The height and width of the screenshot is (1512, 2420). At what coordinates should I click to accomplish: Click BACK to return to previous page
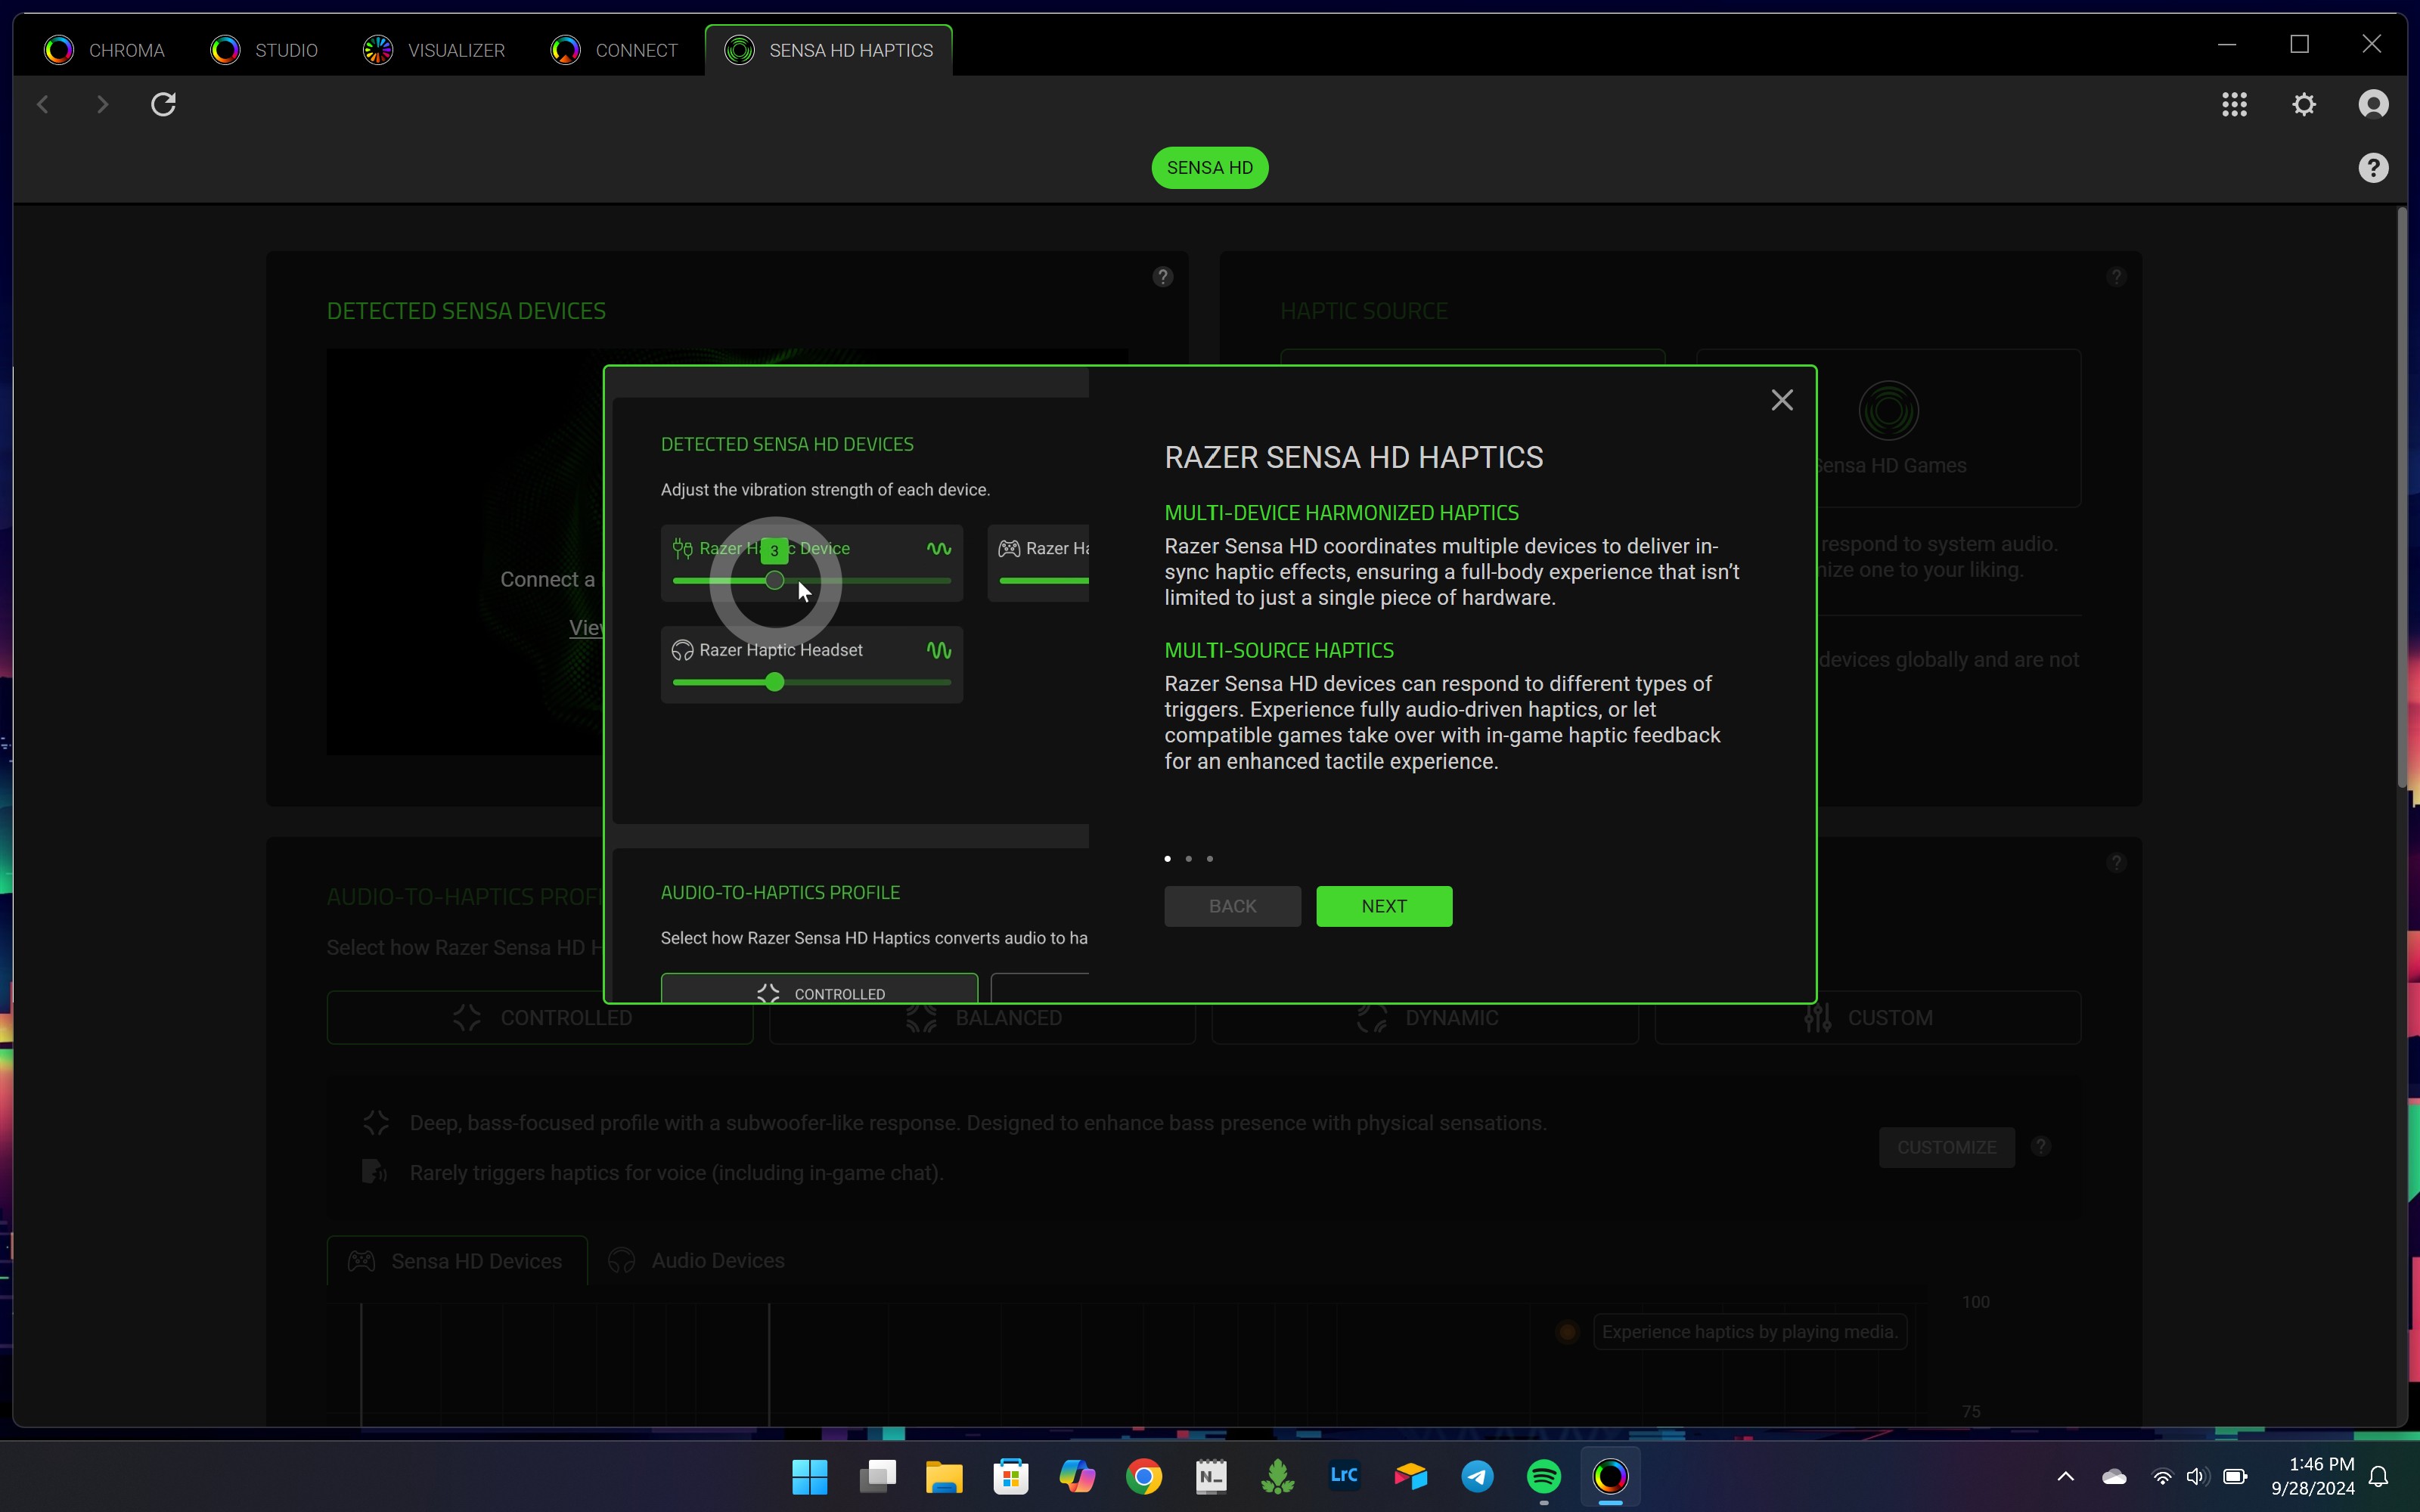coord(1232,904)
